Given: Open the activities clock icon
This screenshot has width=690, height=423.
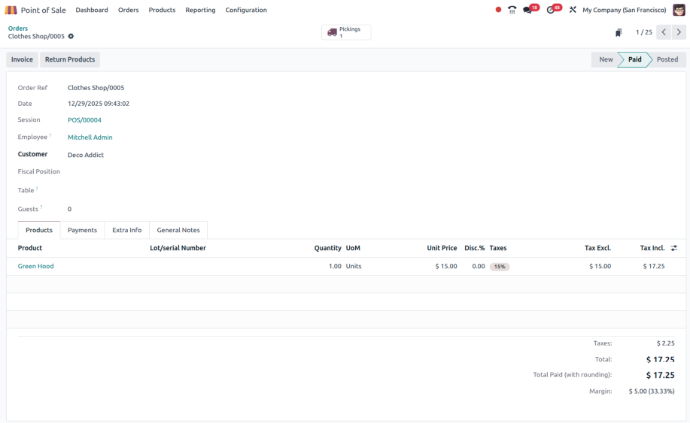Looking at the screenshot, I should [x=551, y=10].
